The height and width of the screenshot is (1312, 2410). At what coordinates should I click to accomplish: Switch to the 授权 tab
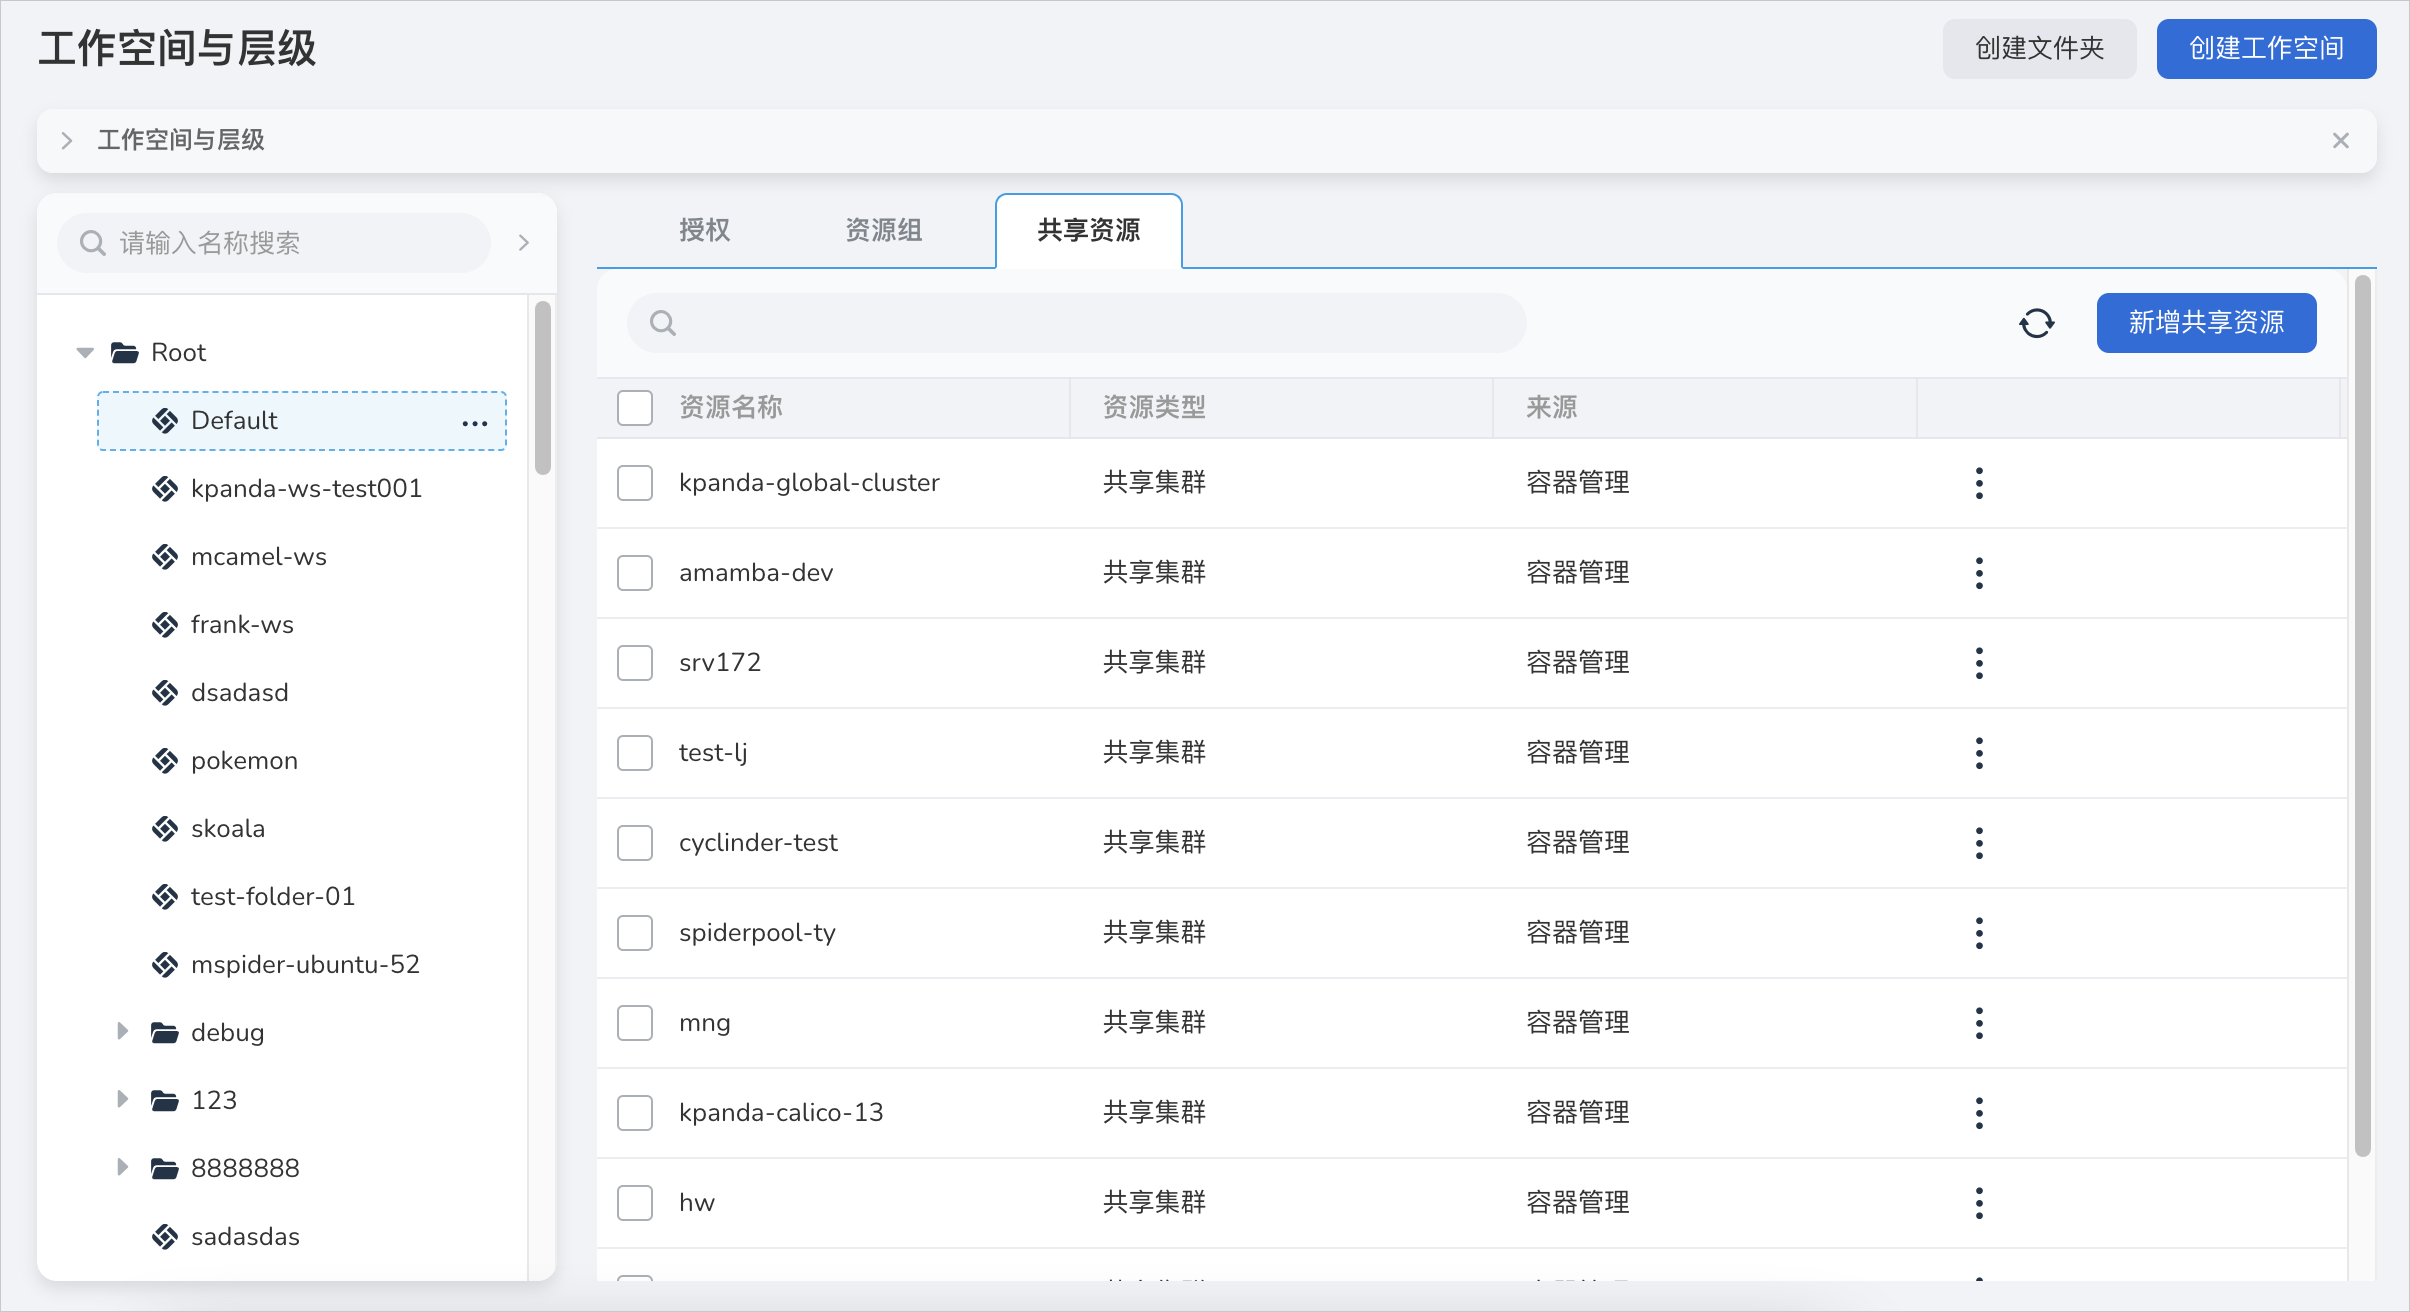[x=705, y=231]
